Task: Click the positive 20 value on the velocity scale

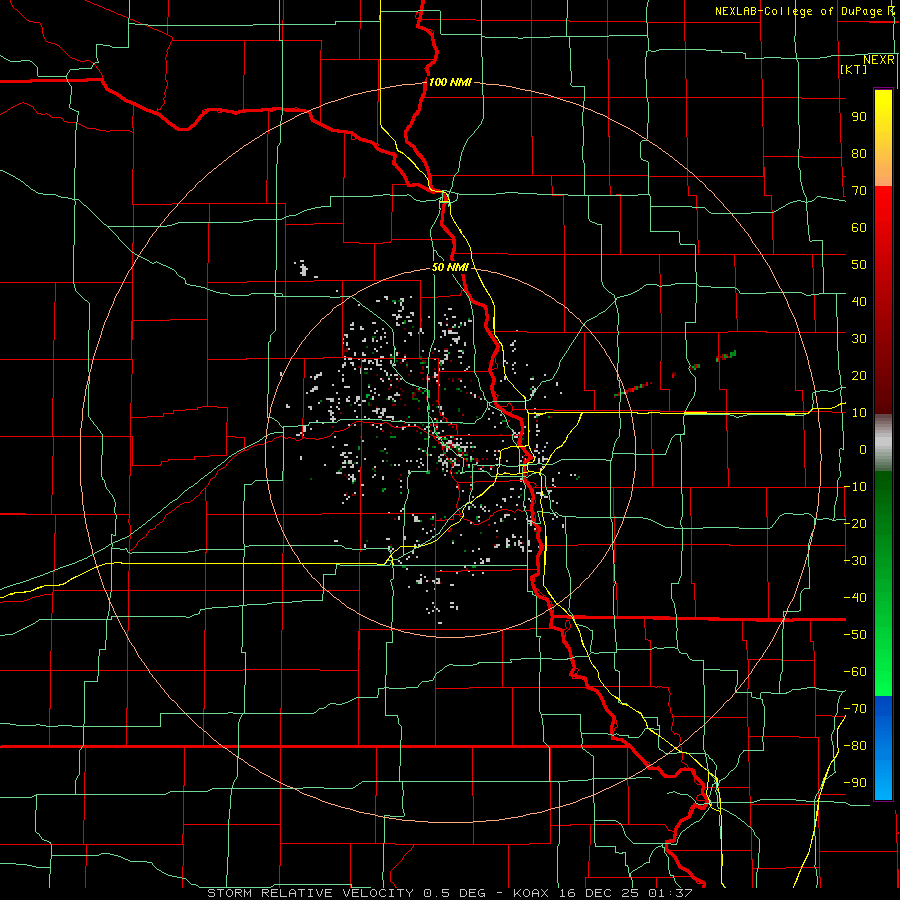Action: 859,375
